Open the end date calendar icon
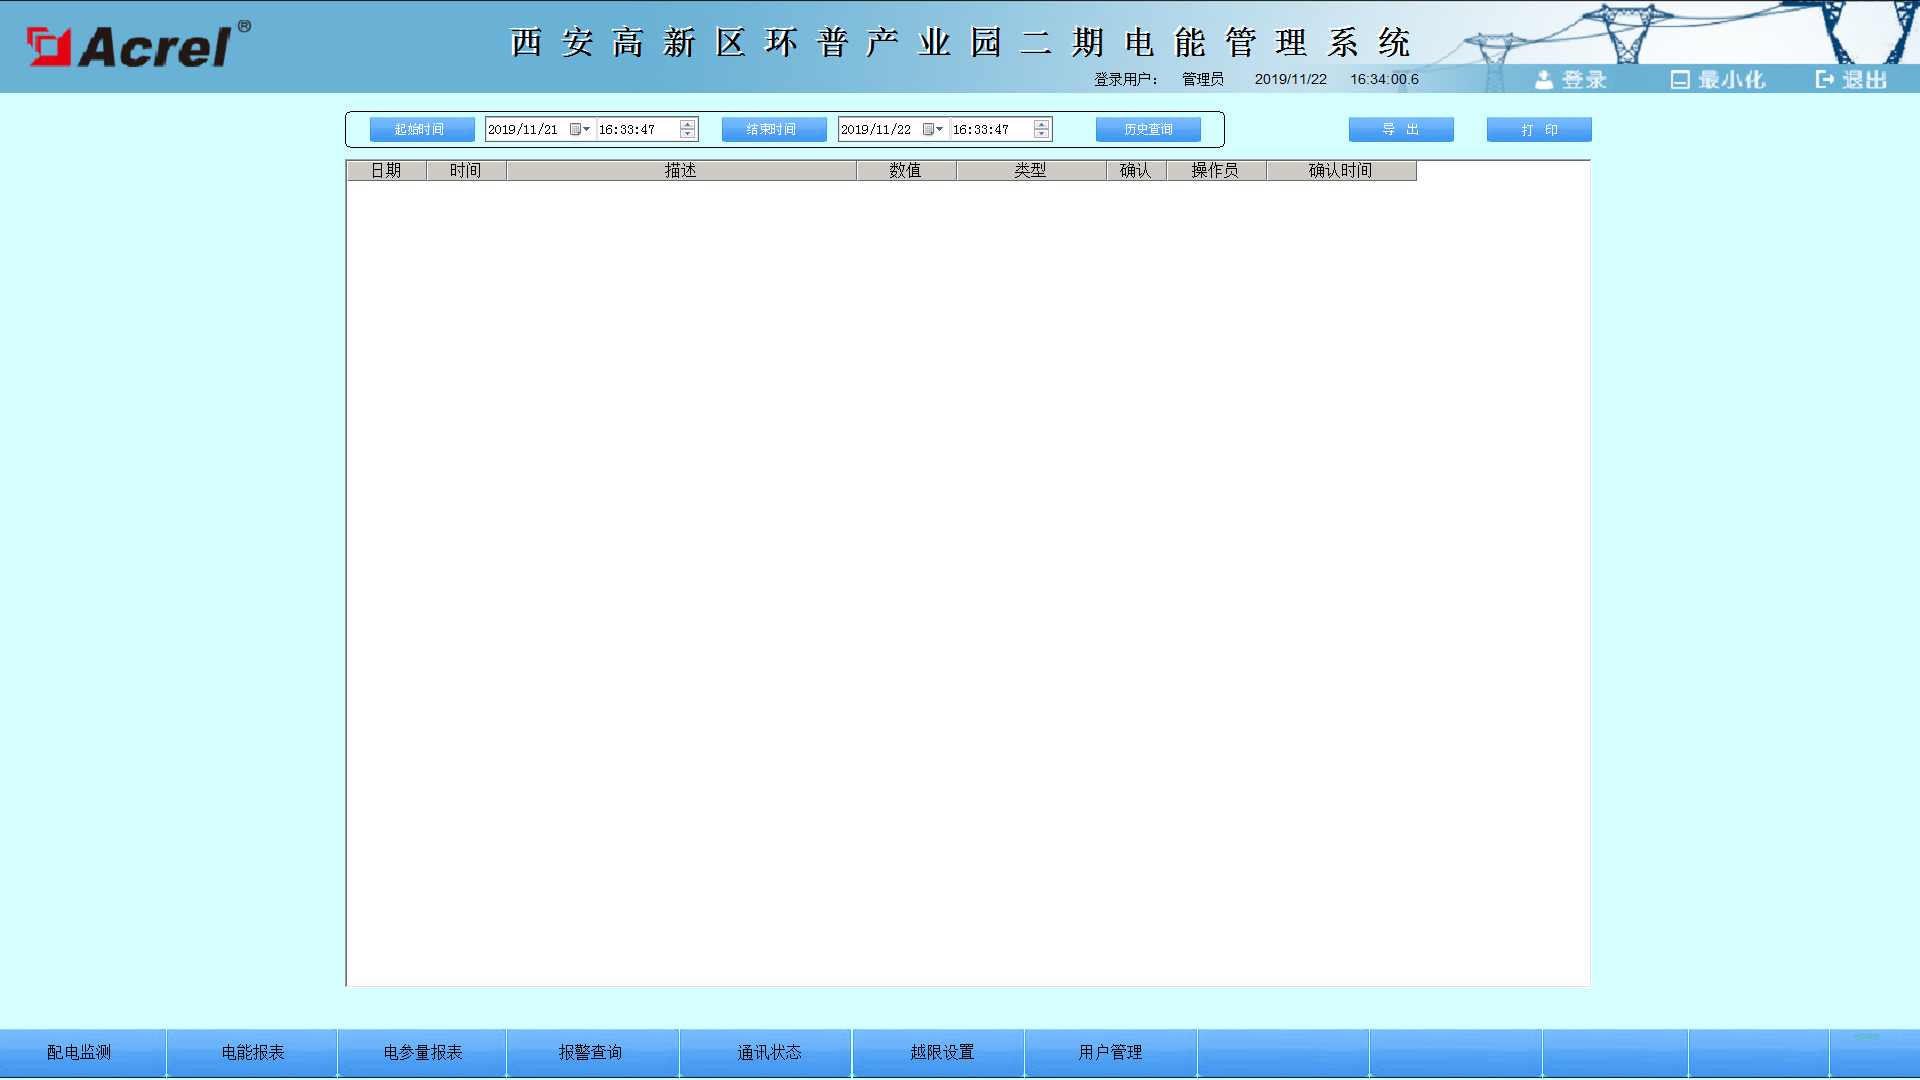The height and width of the screenshot is (1080, 1920). (928, 129)
